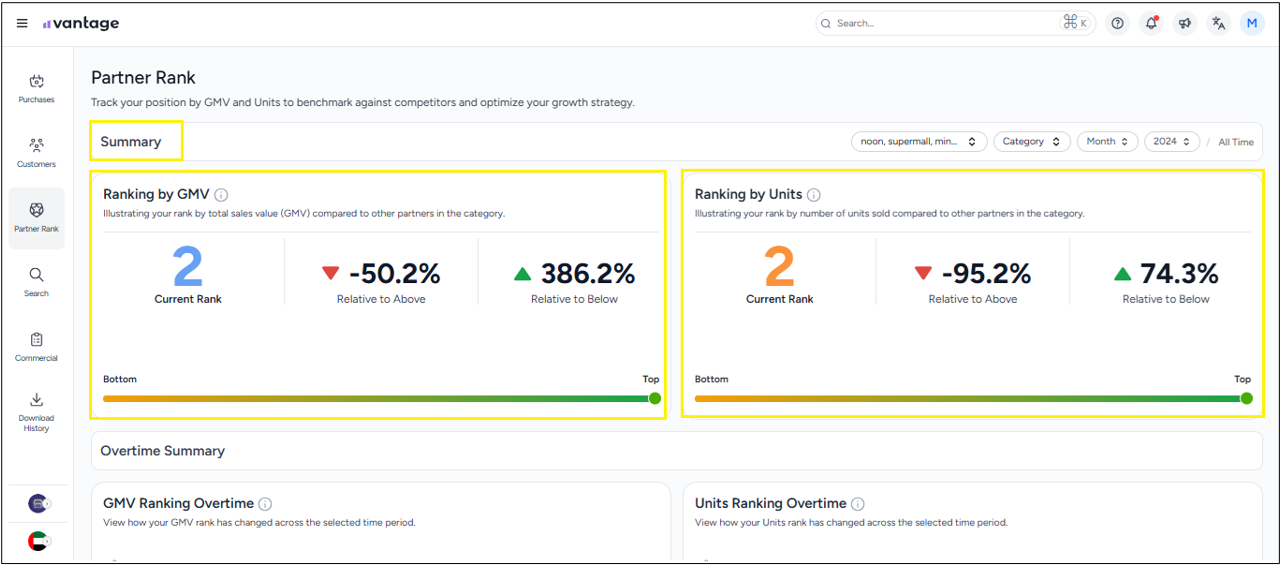The image size is (1282, 567).
Task: Click info icon next to Units Ranking Overtime
Action: 858,504
